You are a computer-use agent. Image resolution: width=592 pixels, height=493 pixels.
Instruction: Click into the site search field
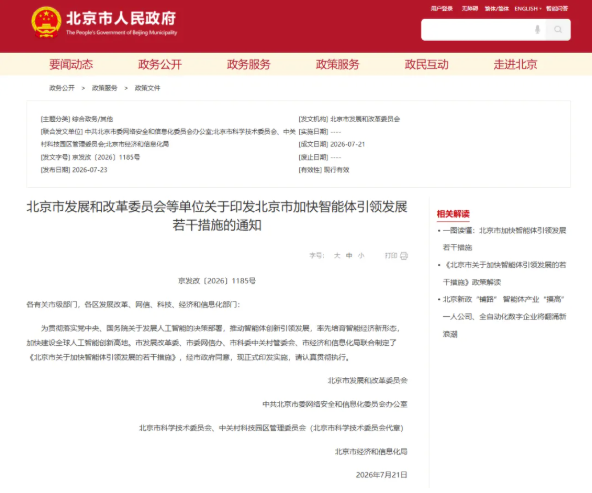tap(478, 29)
